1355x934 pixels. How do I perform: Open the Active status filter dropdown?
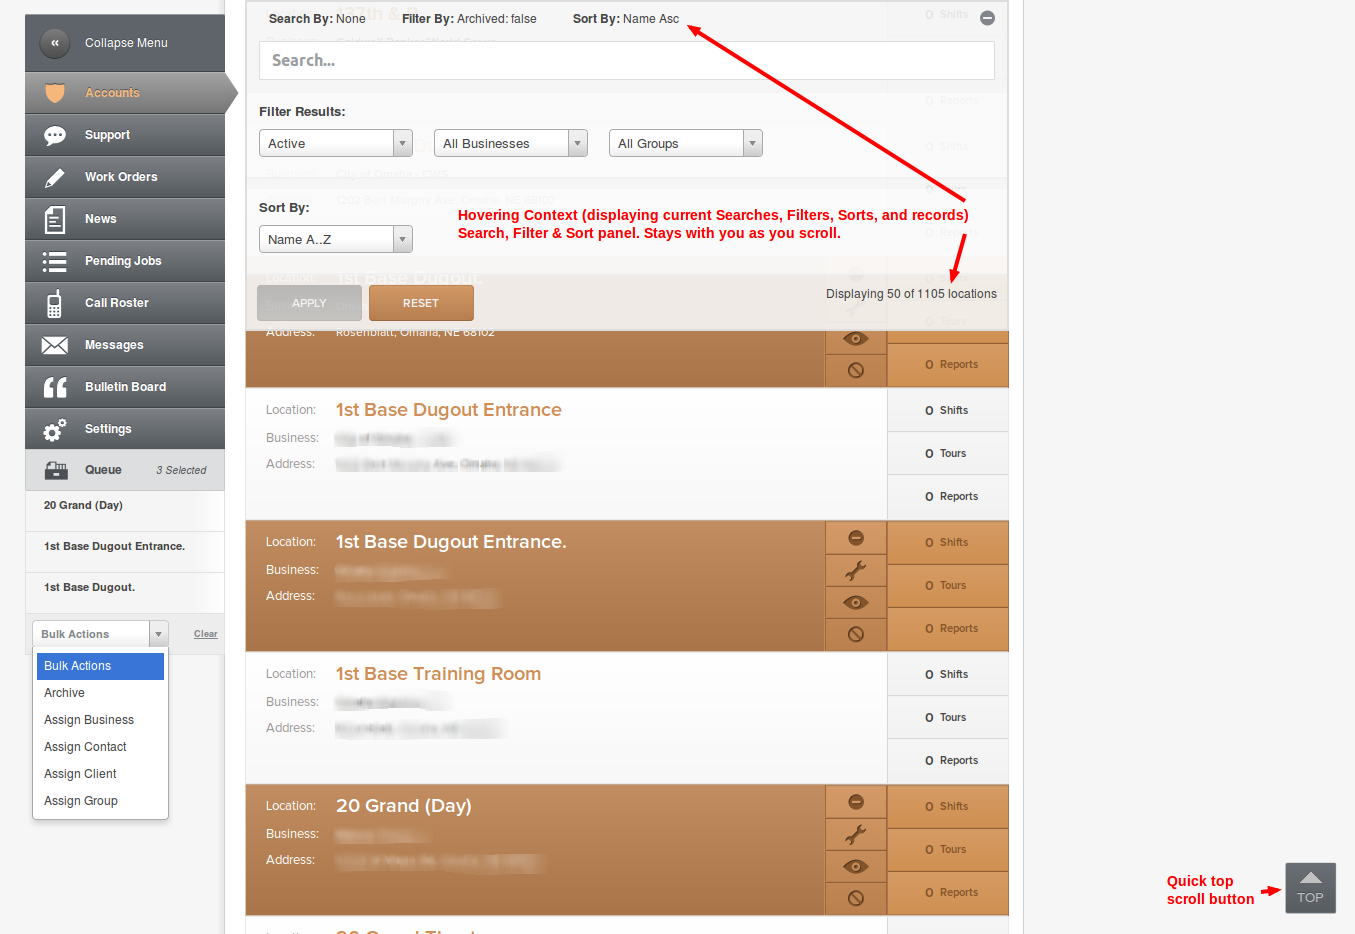(336, 143)
